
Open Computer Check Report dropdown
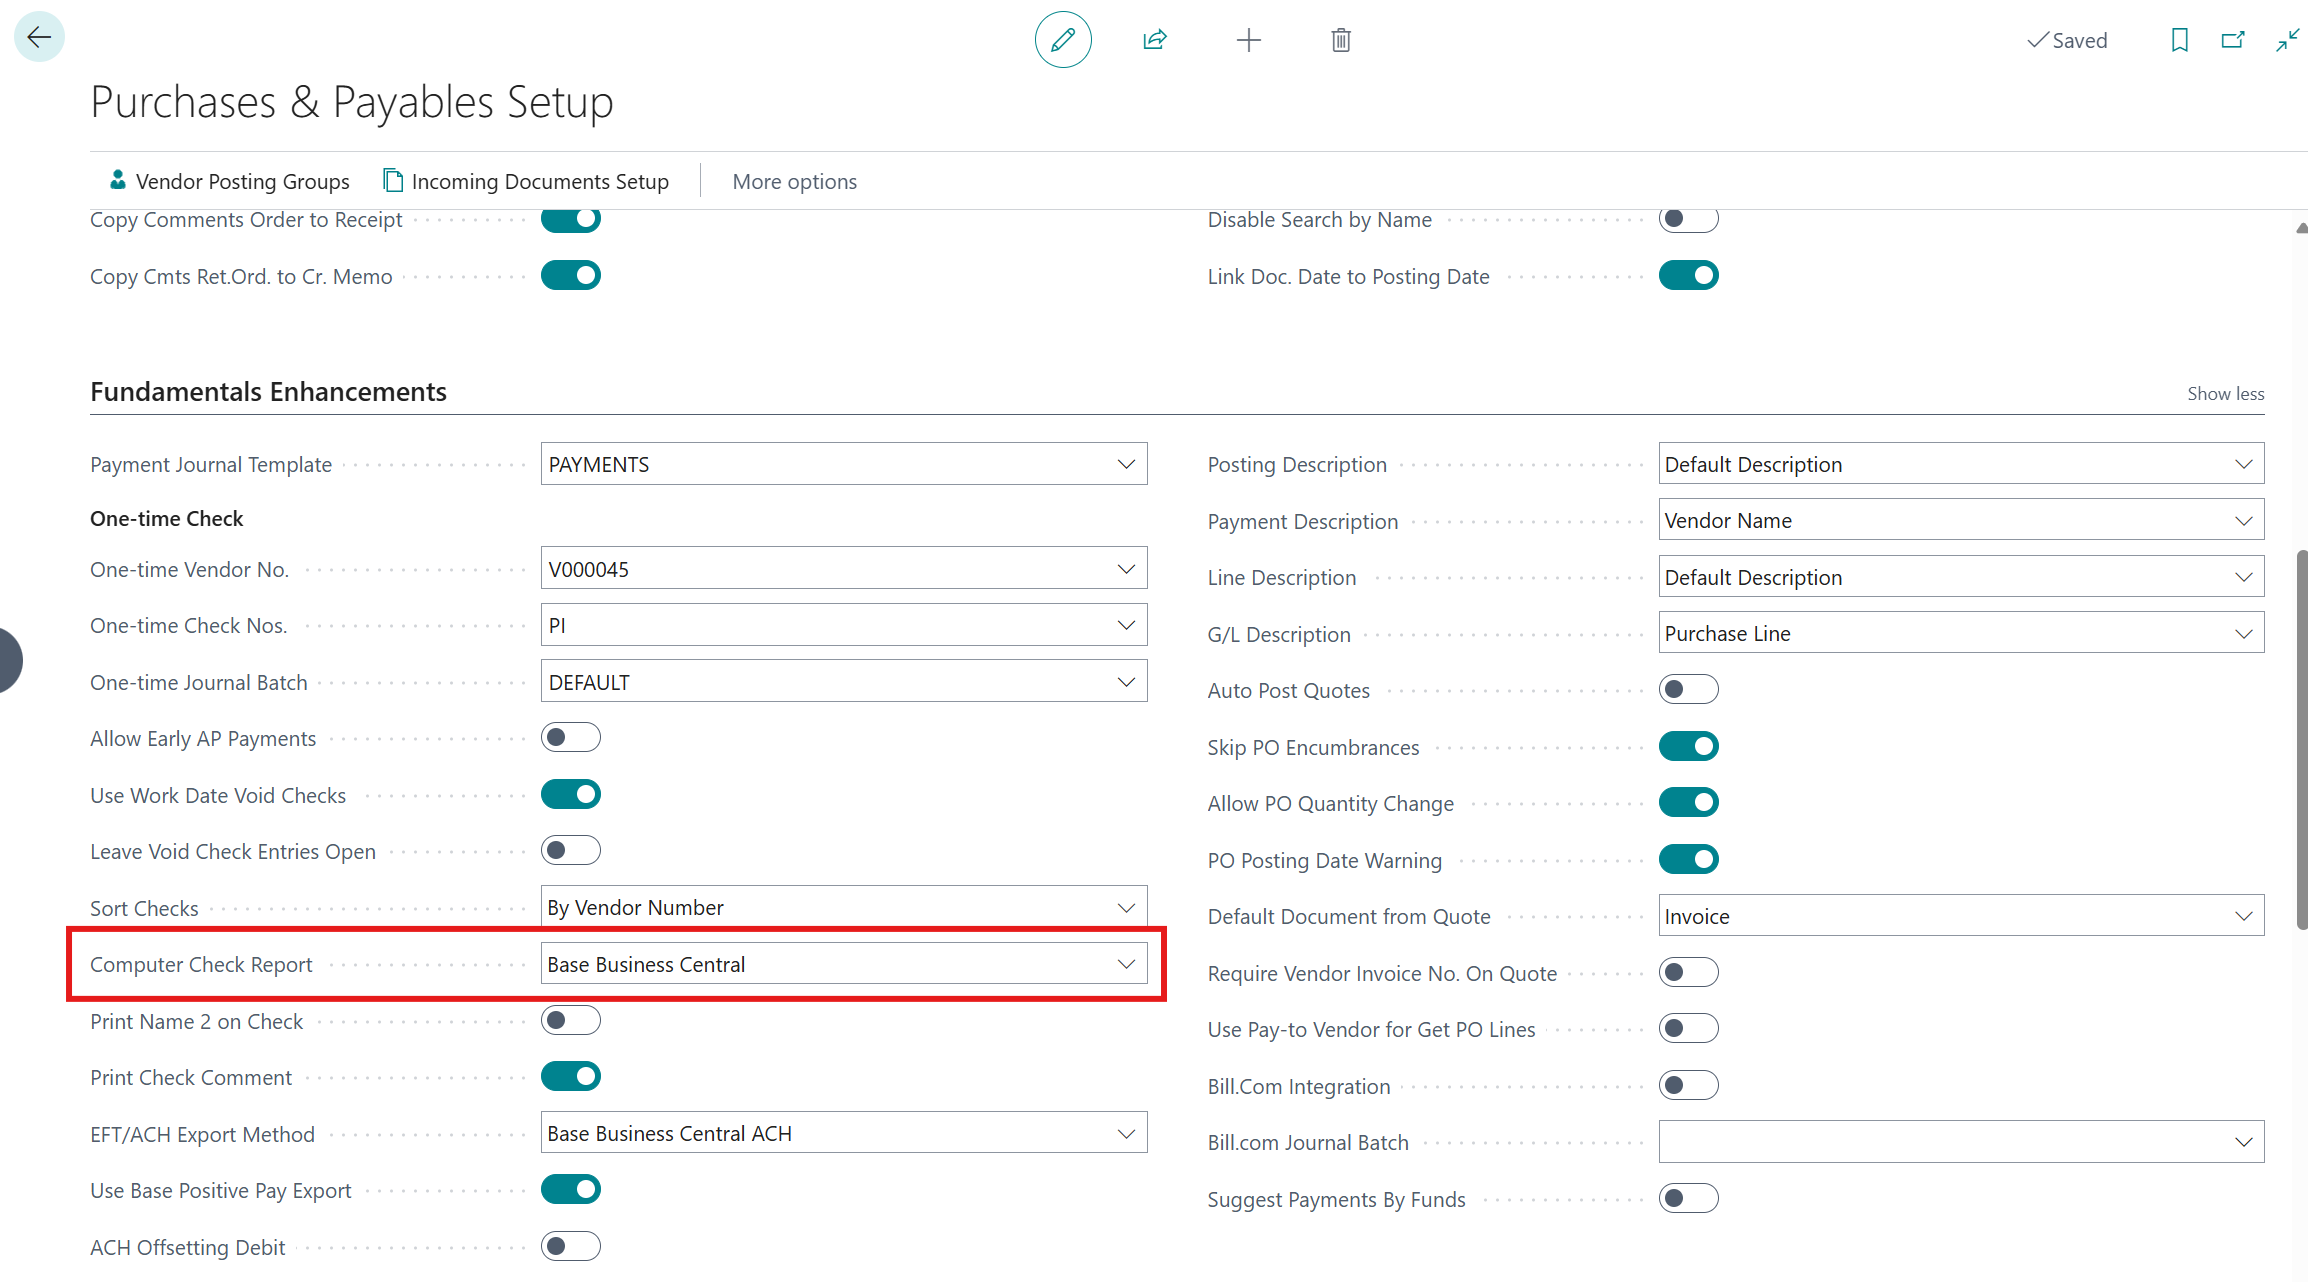1126,964
